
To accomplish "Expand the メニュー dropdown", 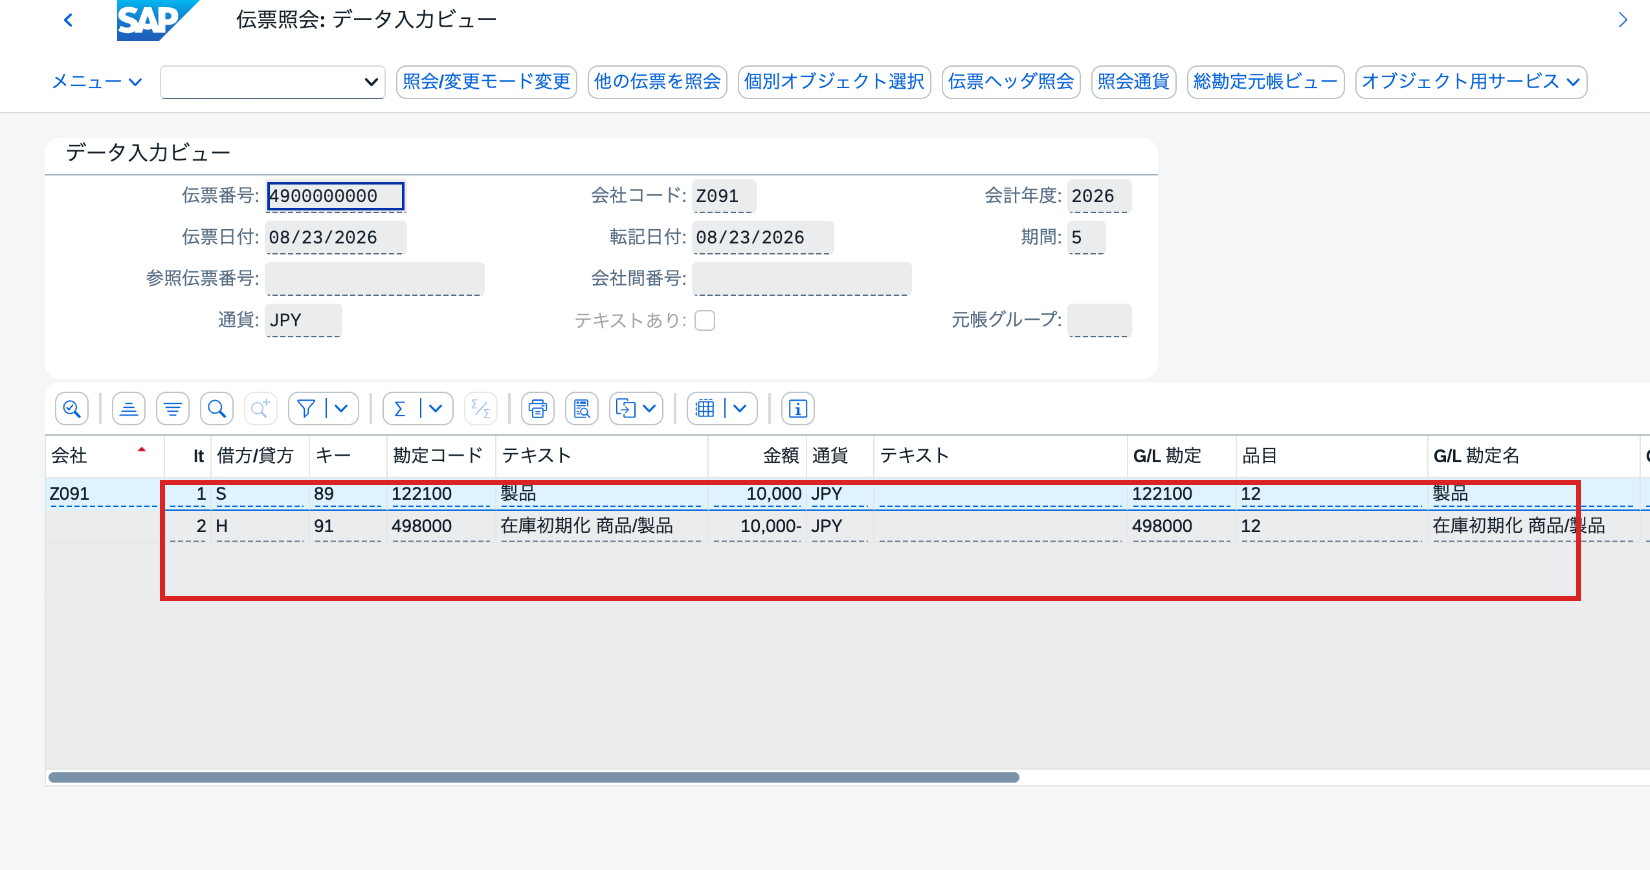I will point(97,82).
